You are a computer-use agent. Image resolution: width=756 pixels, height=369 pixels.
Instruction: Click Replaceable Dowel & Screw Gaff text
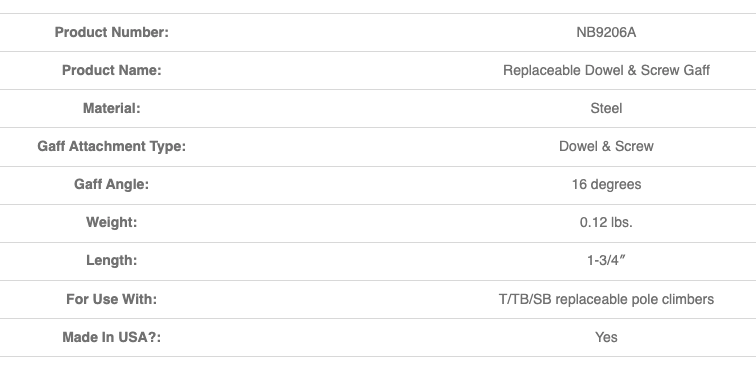tap(606, 70)
